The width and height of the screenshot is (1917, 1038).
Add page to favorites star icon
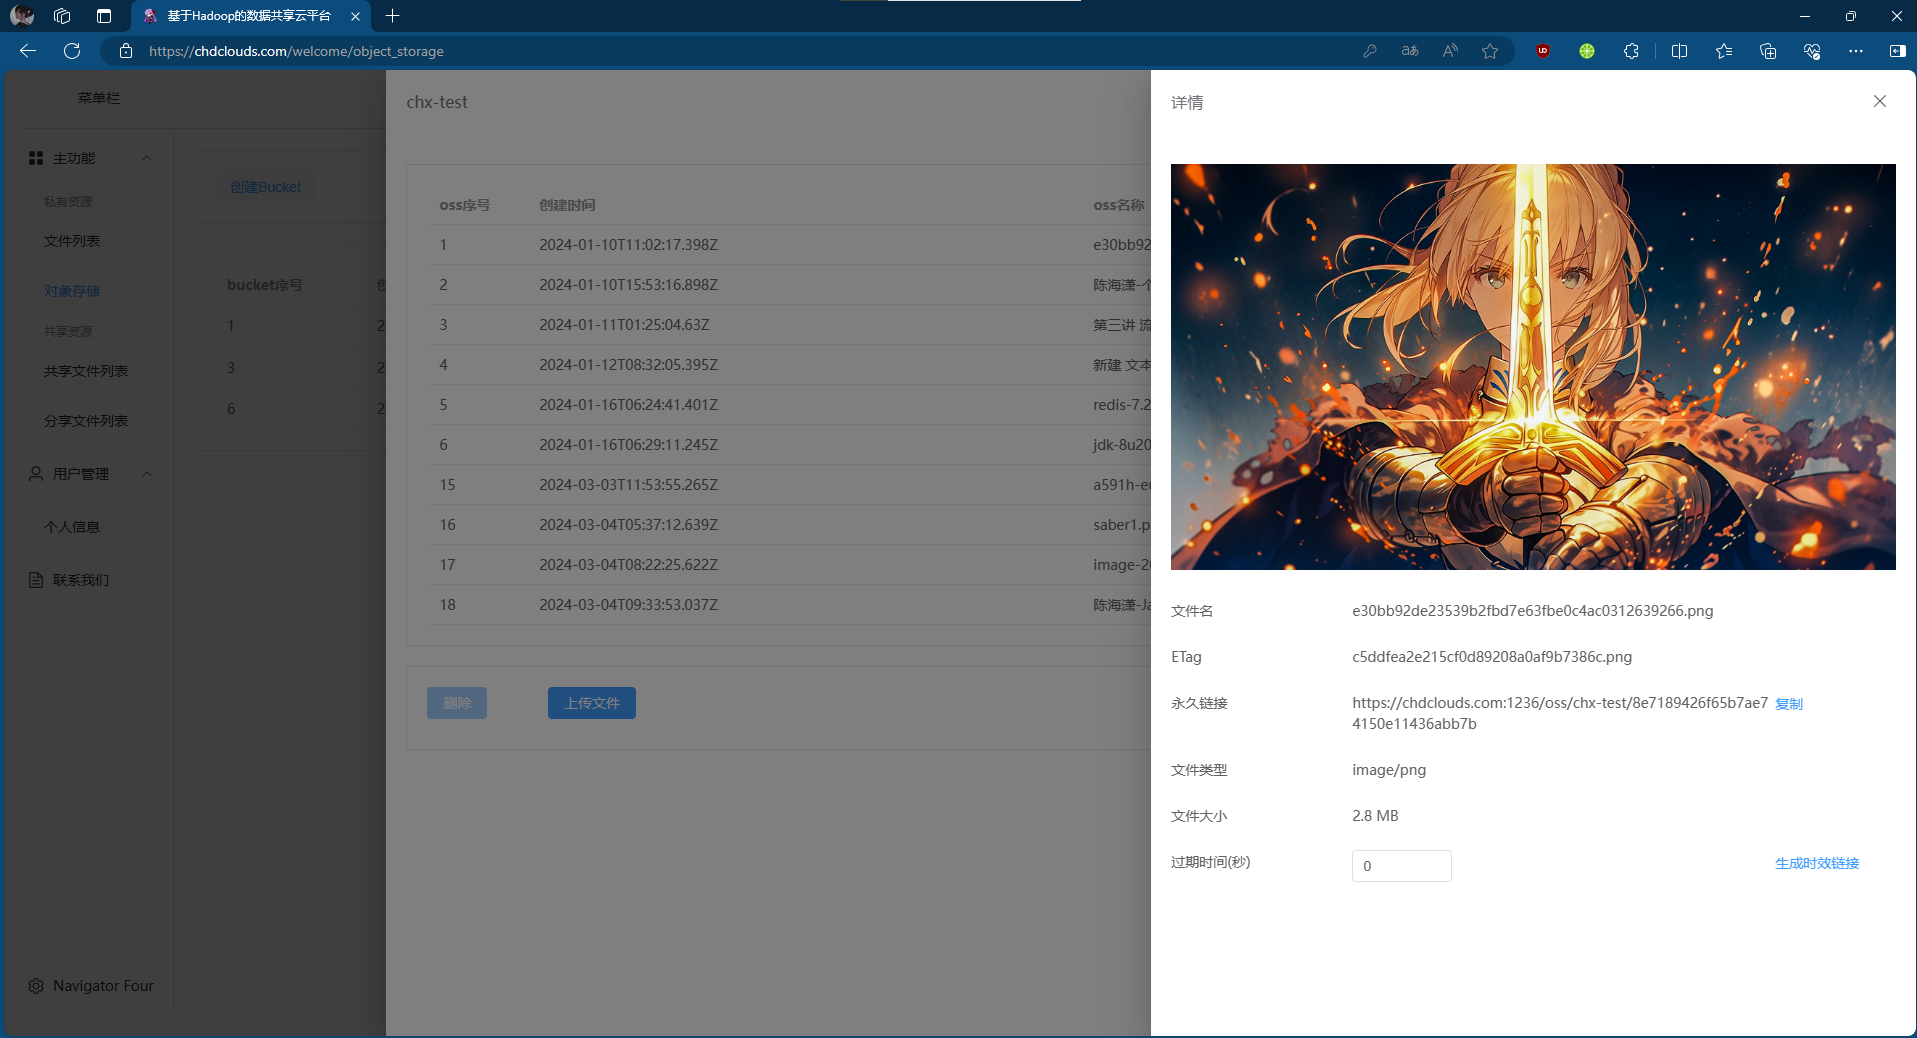[1490, 51]
